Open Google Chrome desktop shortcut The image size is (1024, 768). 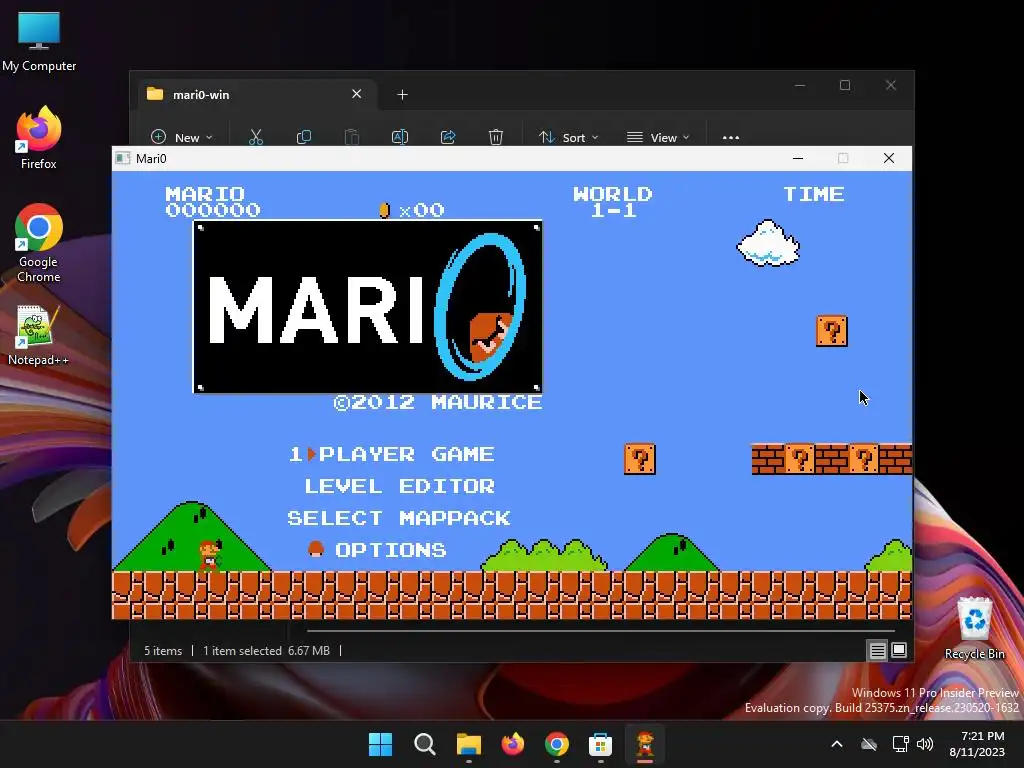[39, 244]
